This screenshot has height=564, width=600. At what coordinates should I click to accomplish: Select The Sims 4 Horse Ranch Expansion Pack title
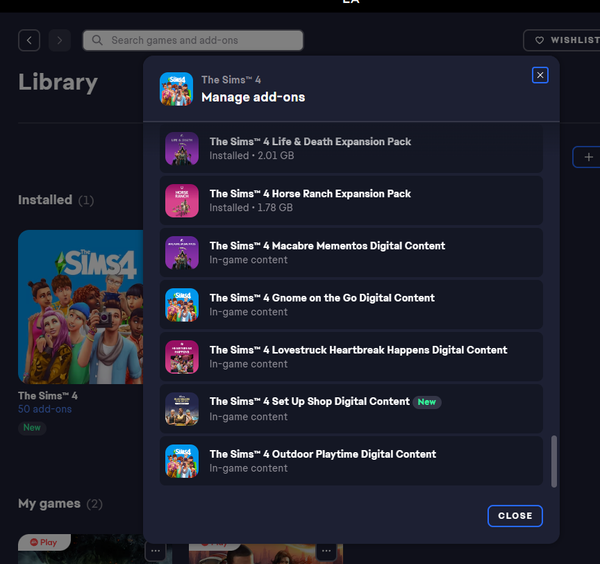click(310, 194)
